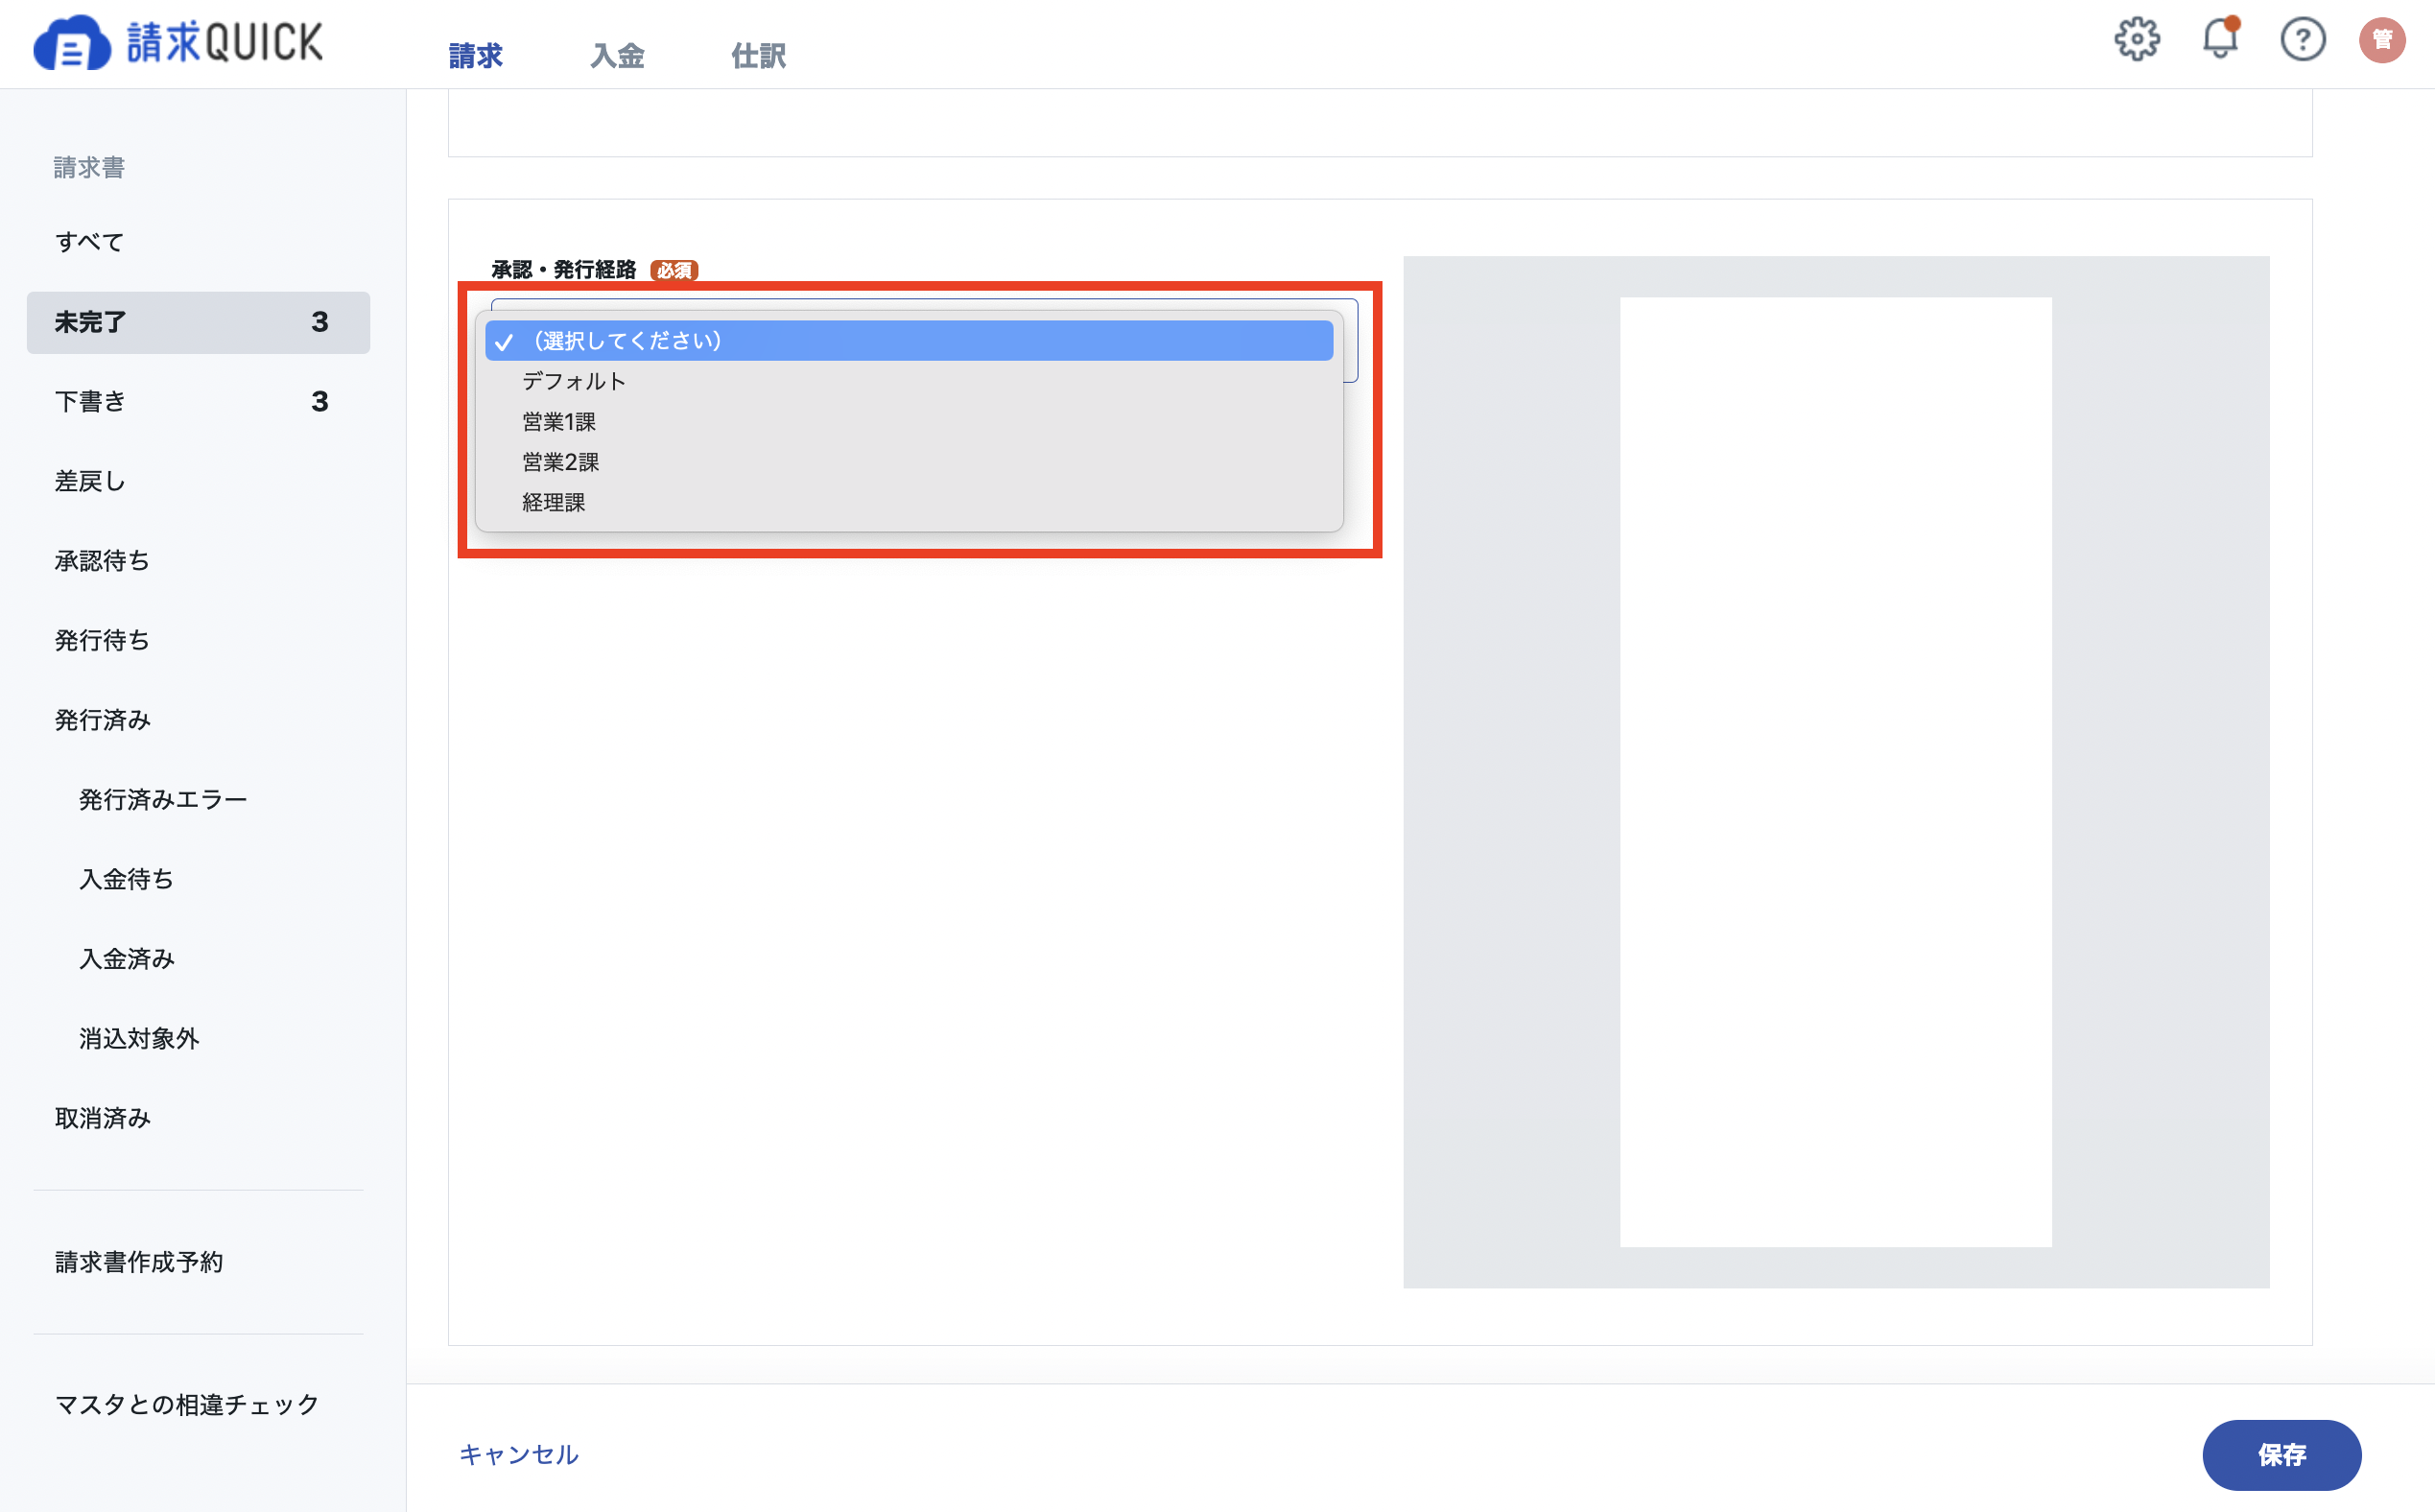Open the help question mark icon
Viewport: 2435px width, 1512px height.
click(x=2302, y=40)
